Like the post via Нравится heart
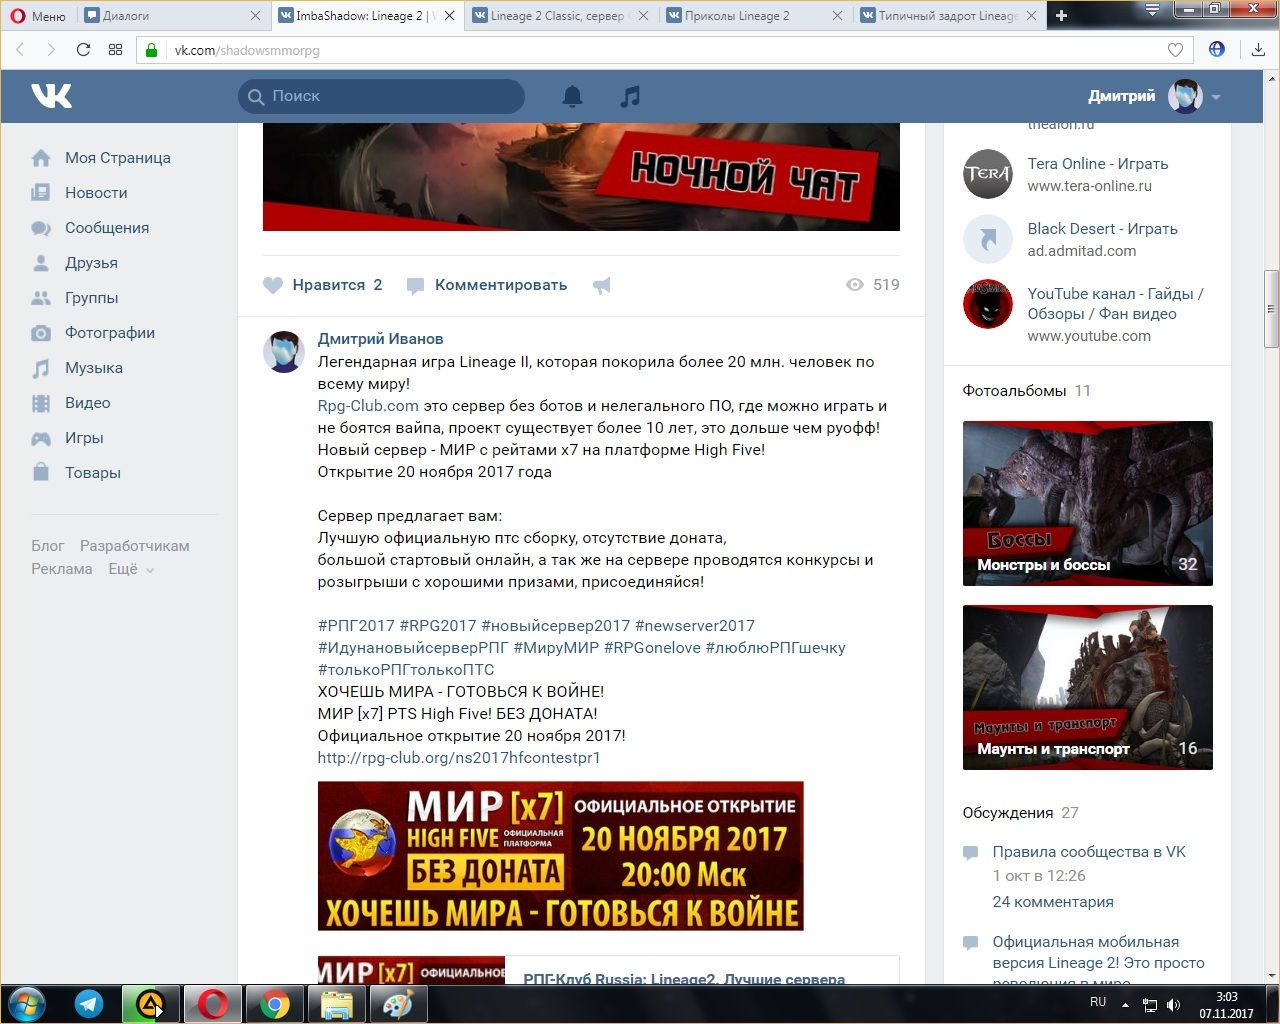This screenshot has height=1024, width=1280. pyautogui.click(x=273, y=285)
